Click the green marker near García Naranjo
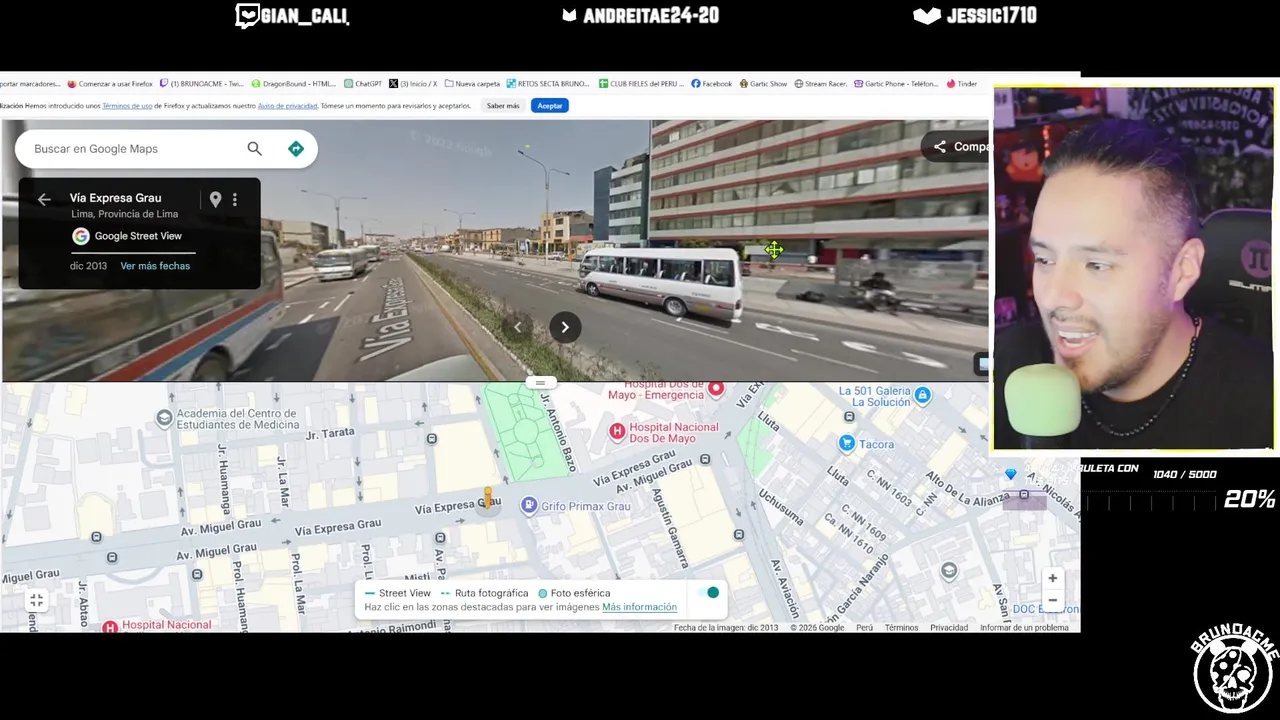Viewport: 1280px width, 720px height. coord(949,571)
